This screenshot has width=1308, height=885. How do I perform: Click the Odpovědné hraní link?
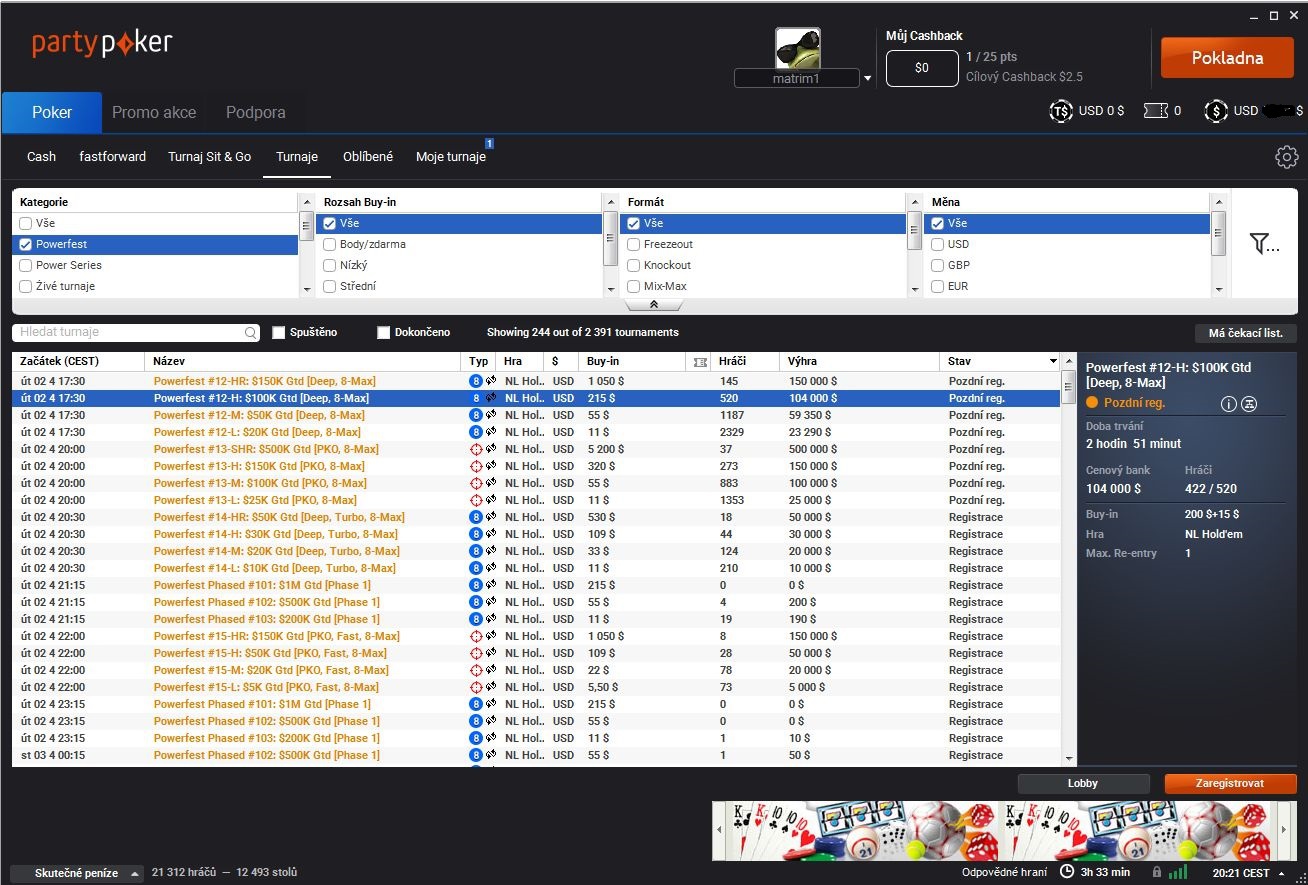1005,872
